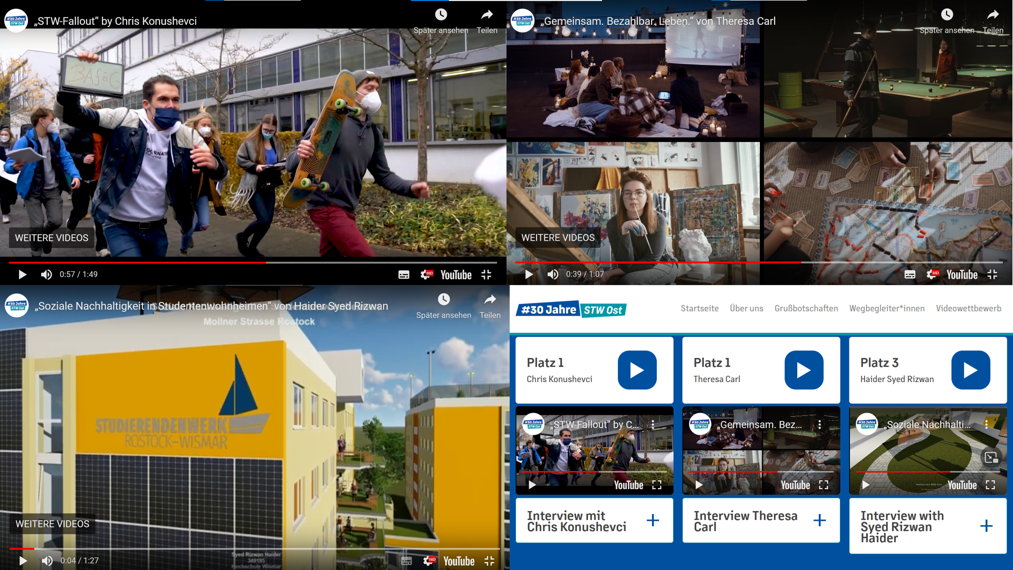
Task: Play the Soziale Nachhaltigkeit video
Action: pos(23,560)
